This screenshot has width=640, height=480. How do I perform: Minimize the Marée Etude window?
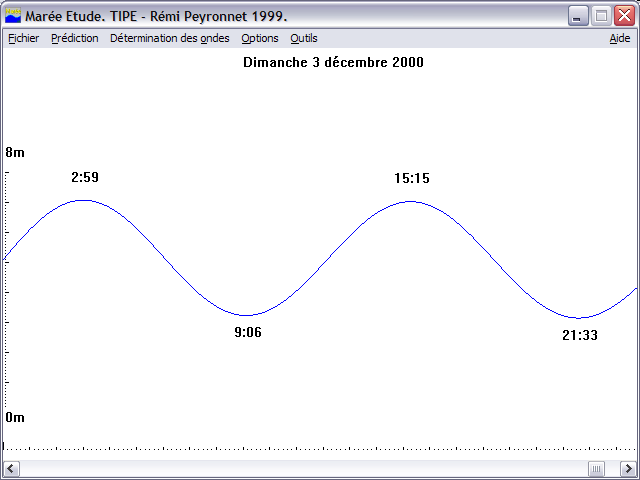(x=578, y=16)
